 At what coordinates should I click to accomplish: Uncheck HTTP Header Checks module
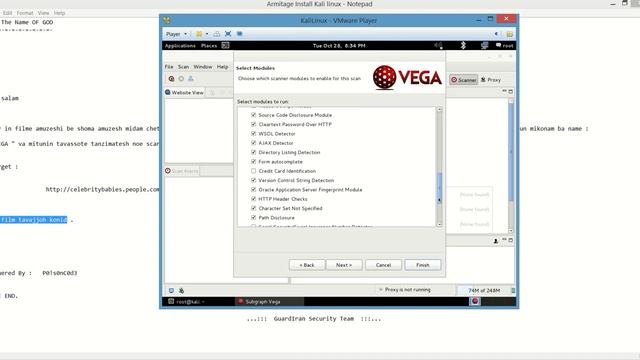click(x=253, y=199)
